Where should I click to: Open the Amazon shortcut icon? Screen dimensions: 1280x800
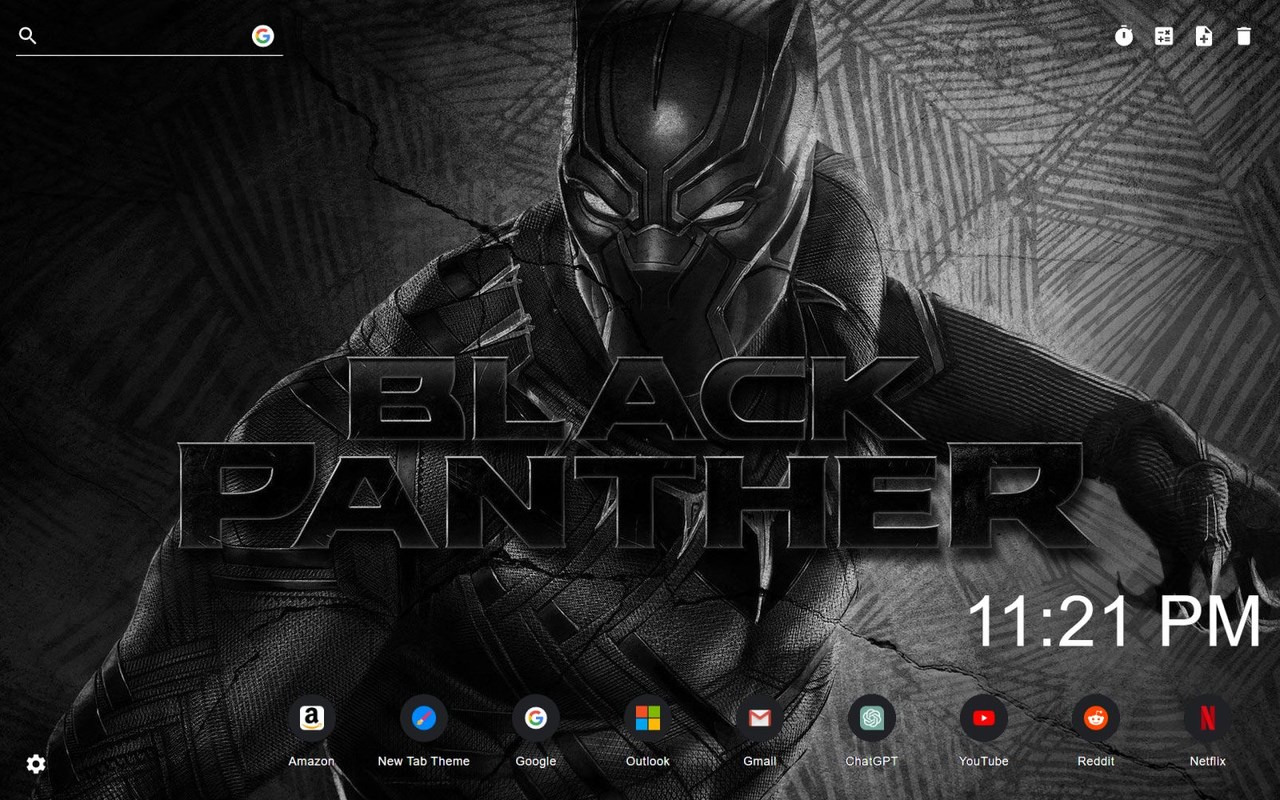pyautogui.click(x=312, y=718)
